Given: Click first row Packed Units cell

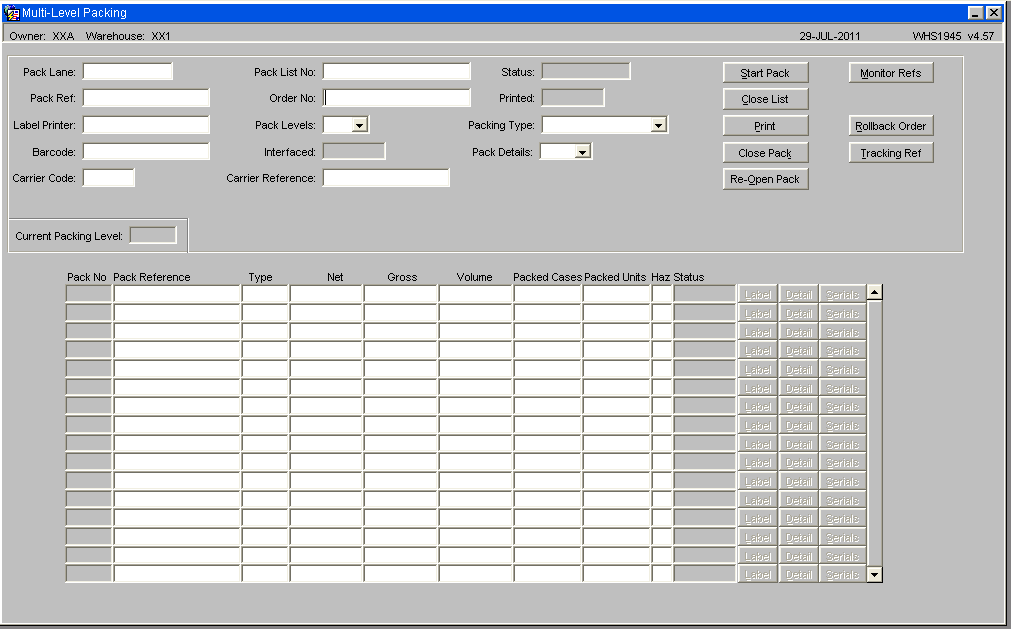Looking at the screenshot, I should (617, 295).
